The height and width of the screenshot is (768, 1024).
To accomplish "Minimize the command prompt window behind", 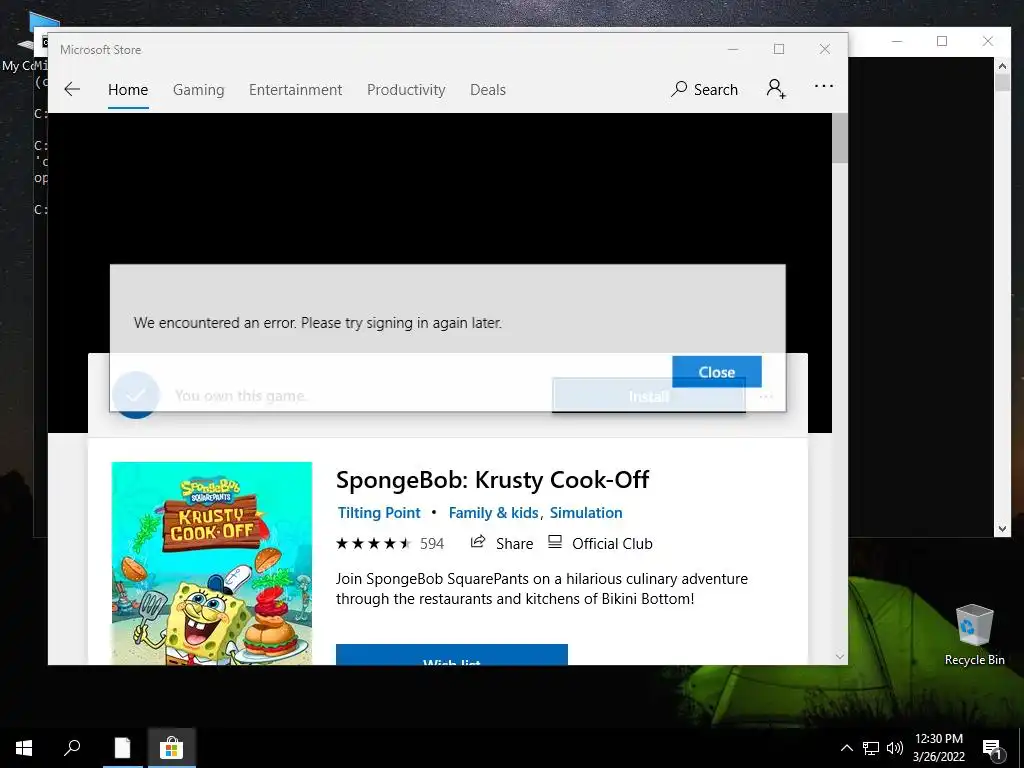I will point(897,41).
